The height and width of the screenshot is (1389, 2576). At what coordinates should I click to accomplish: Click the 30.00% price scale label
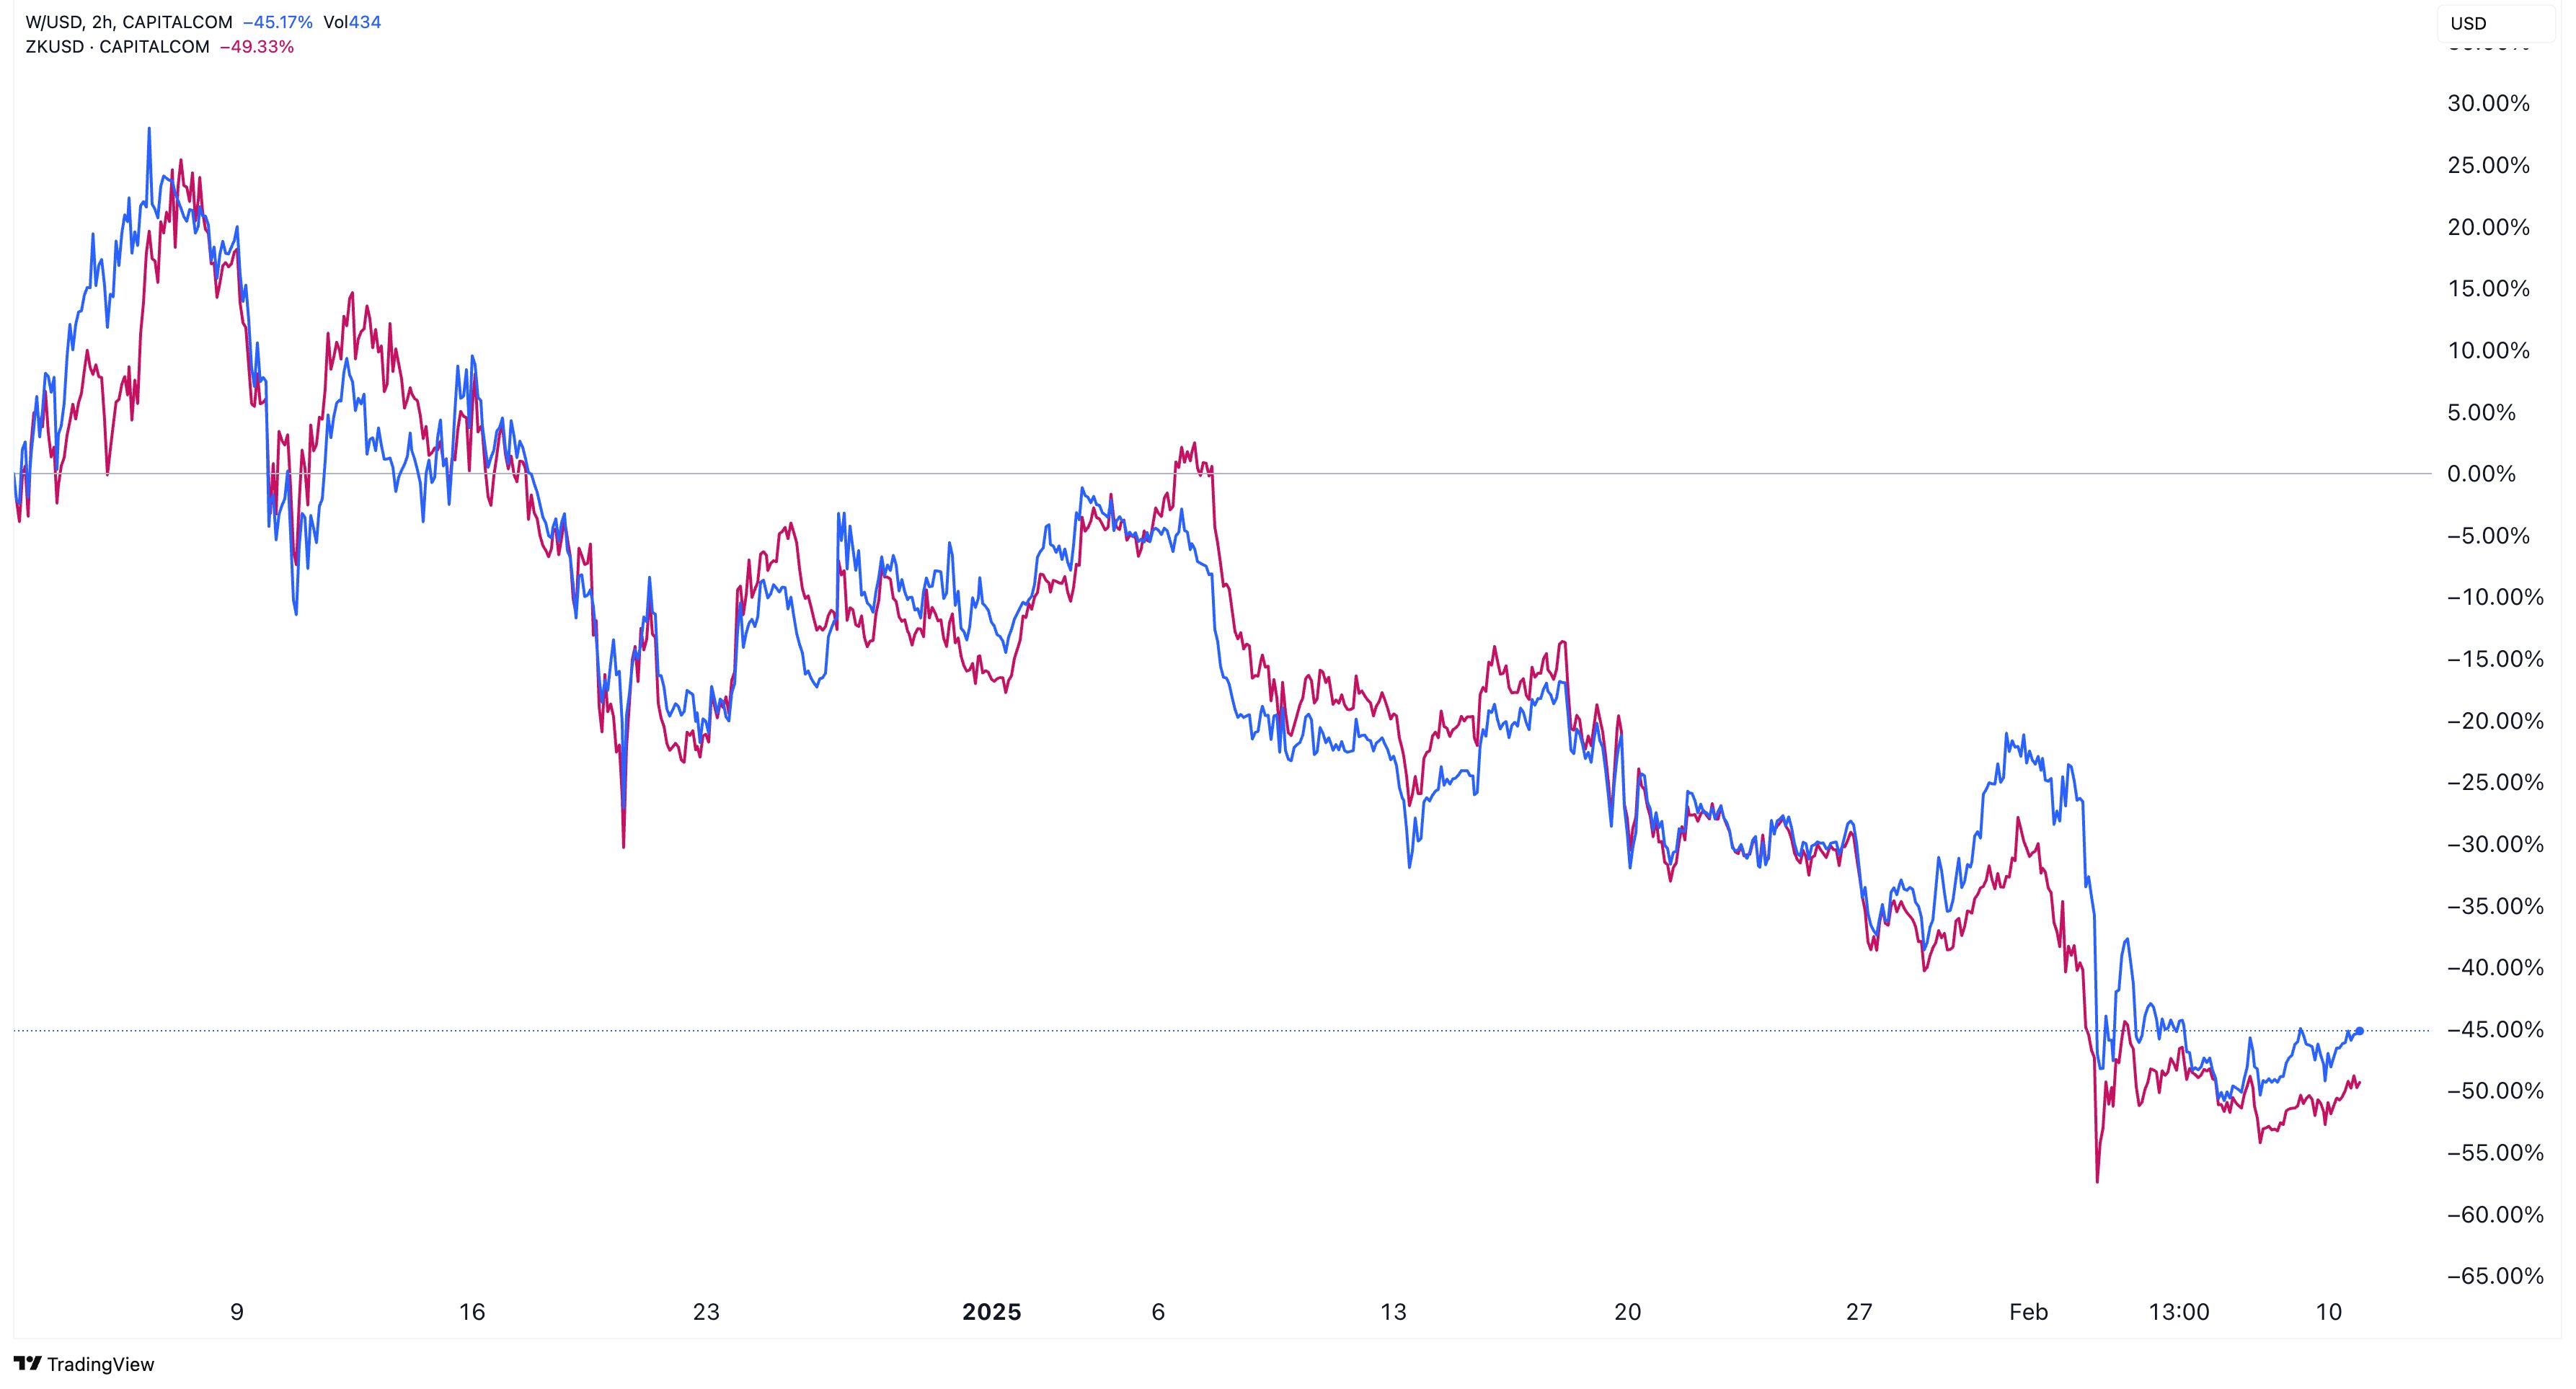2488,104
